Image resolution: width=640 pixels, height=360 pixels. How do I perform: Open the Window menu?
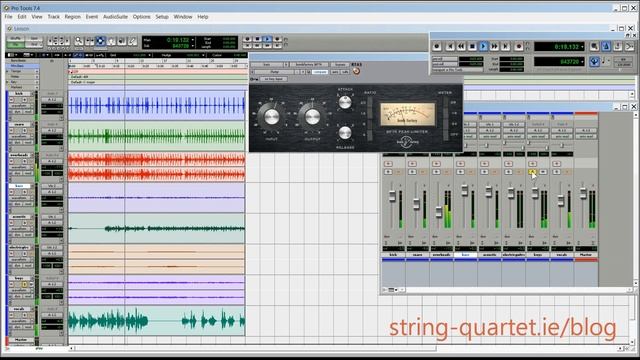(183, 17)
